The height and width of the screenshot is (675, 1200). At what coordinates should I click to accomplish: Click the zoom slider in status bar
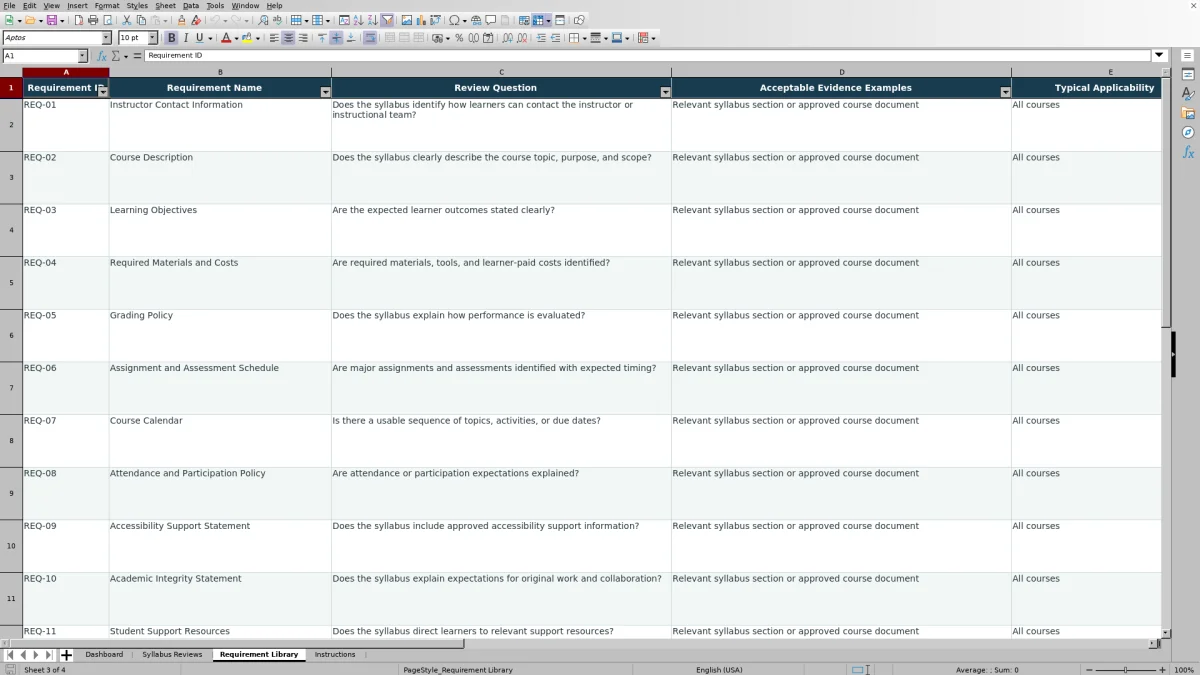pyautogui.click(x=1125, y=670)
